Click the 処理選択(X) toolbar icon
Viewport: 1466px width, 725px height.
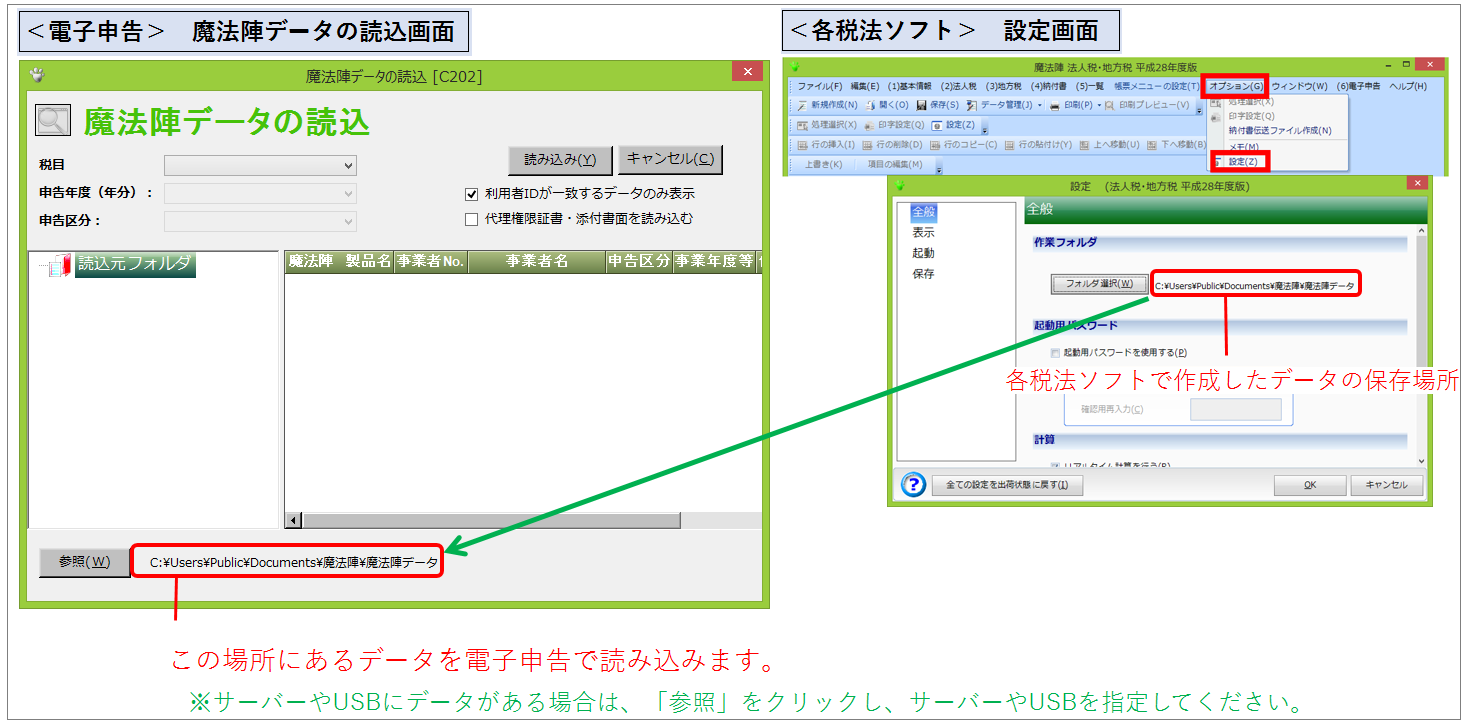pyautogui.click(x=803, y=125)
